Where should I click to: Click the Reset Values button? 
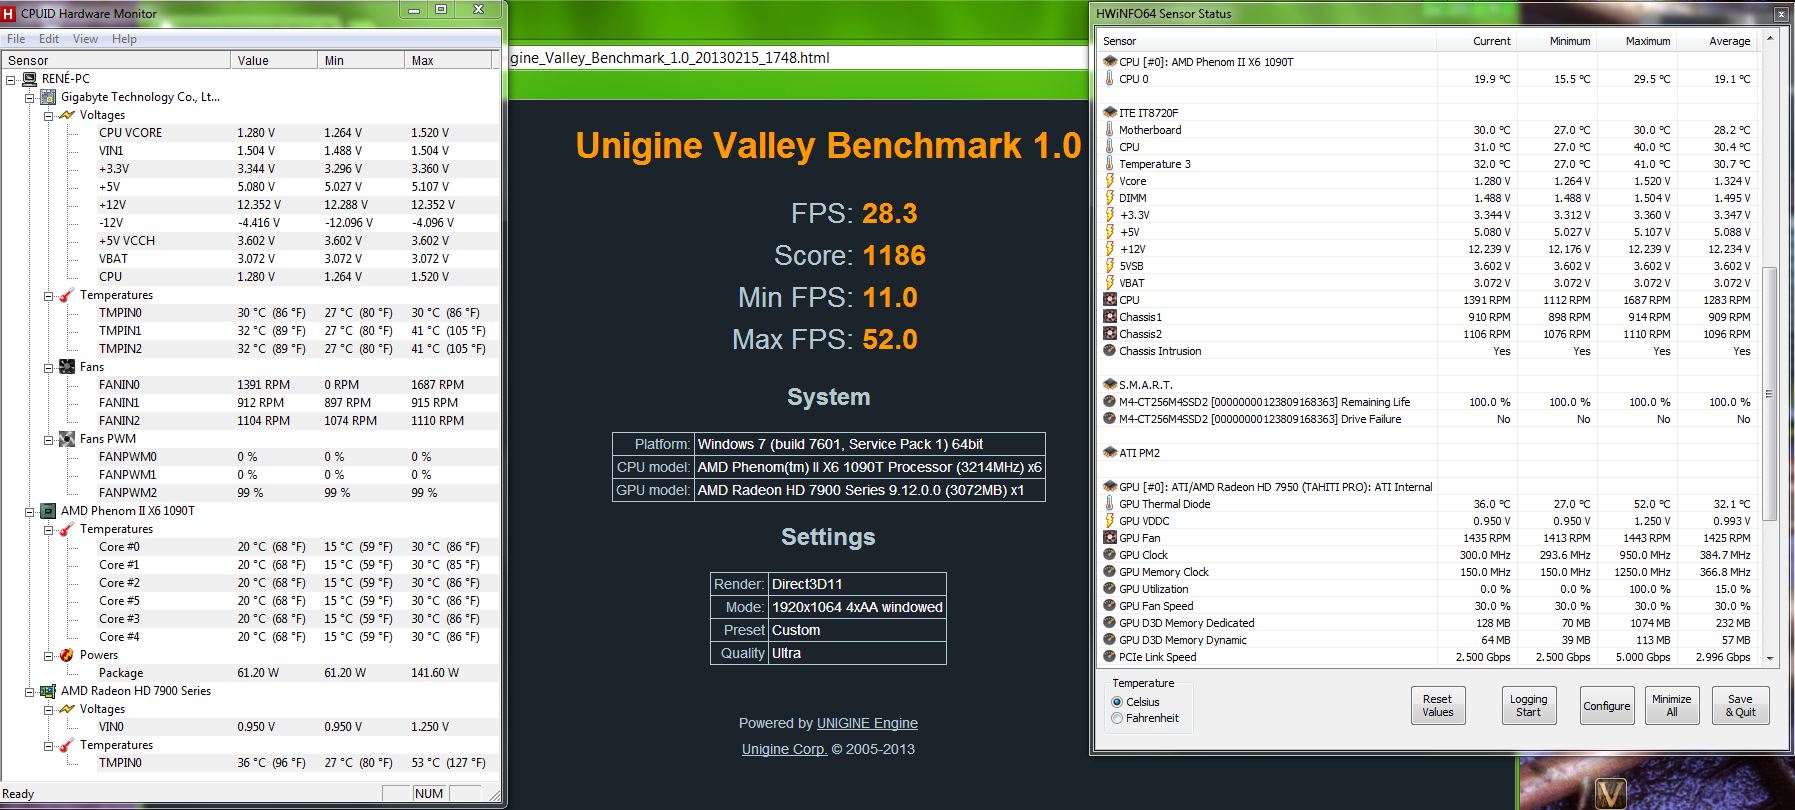click(1437, 706)
